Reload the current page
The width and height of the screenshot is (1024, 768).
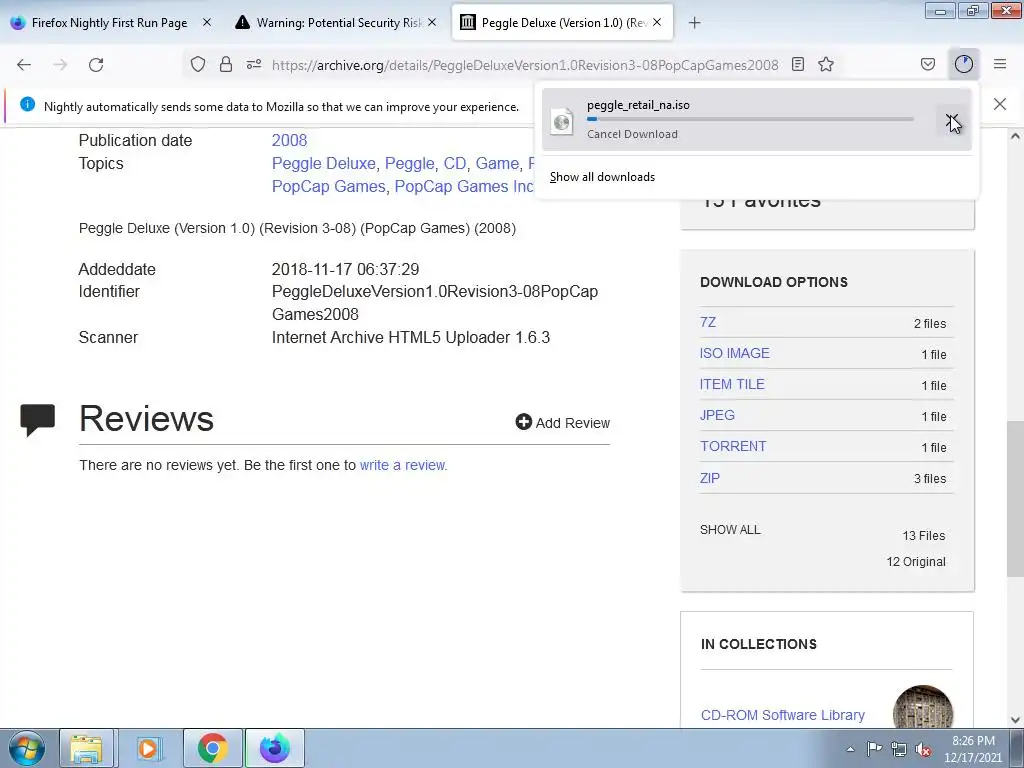(x=96, y=64)
